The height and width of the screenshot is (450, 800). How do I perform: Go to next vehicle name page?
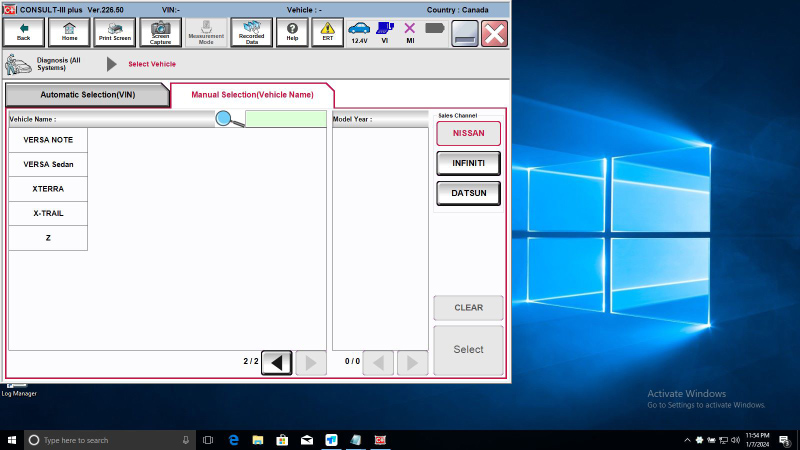pos(311,363)
